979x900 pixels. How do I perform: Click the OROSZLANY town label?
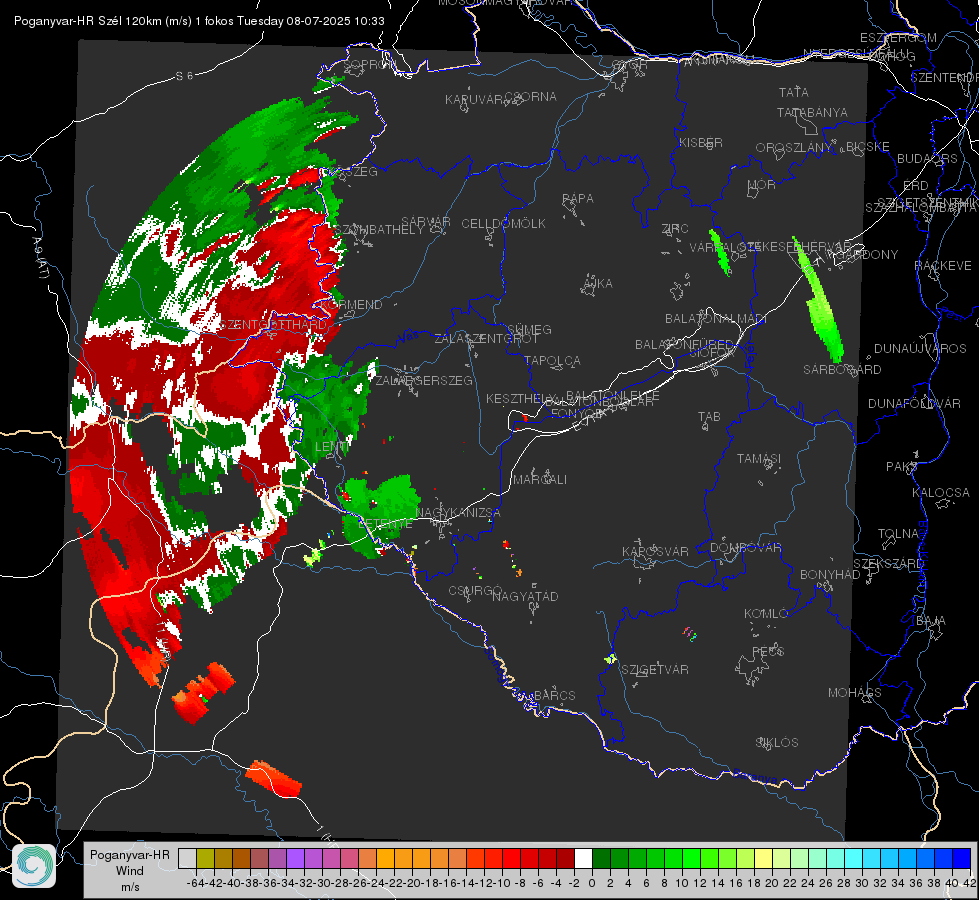tap(794, 147)
